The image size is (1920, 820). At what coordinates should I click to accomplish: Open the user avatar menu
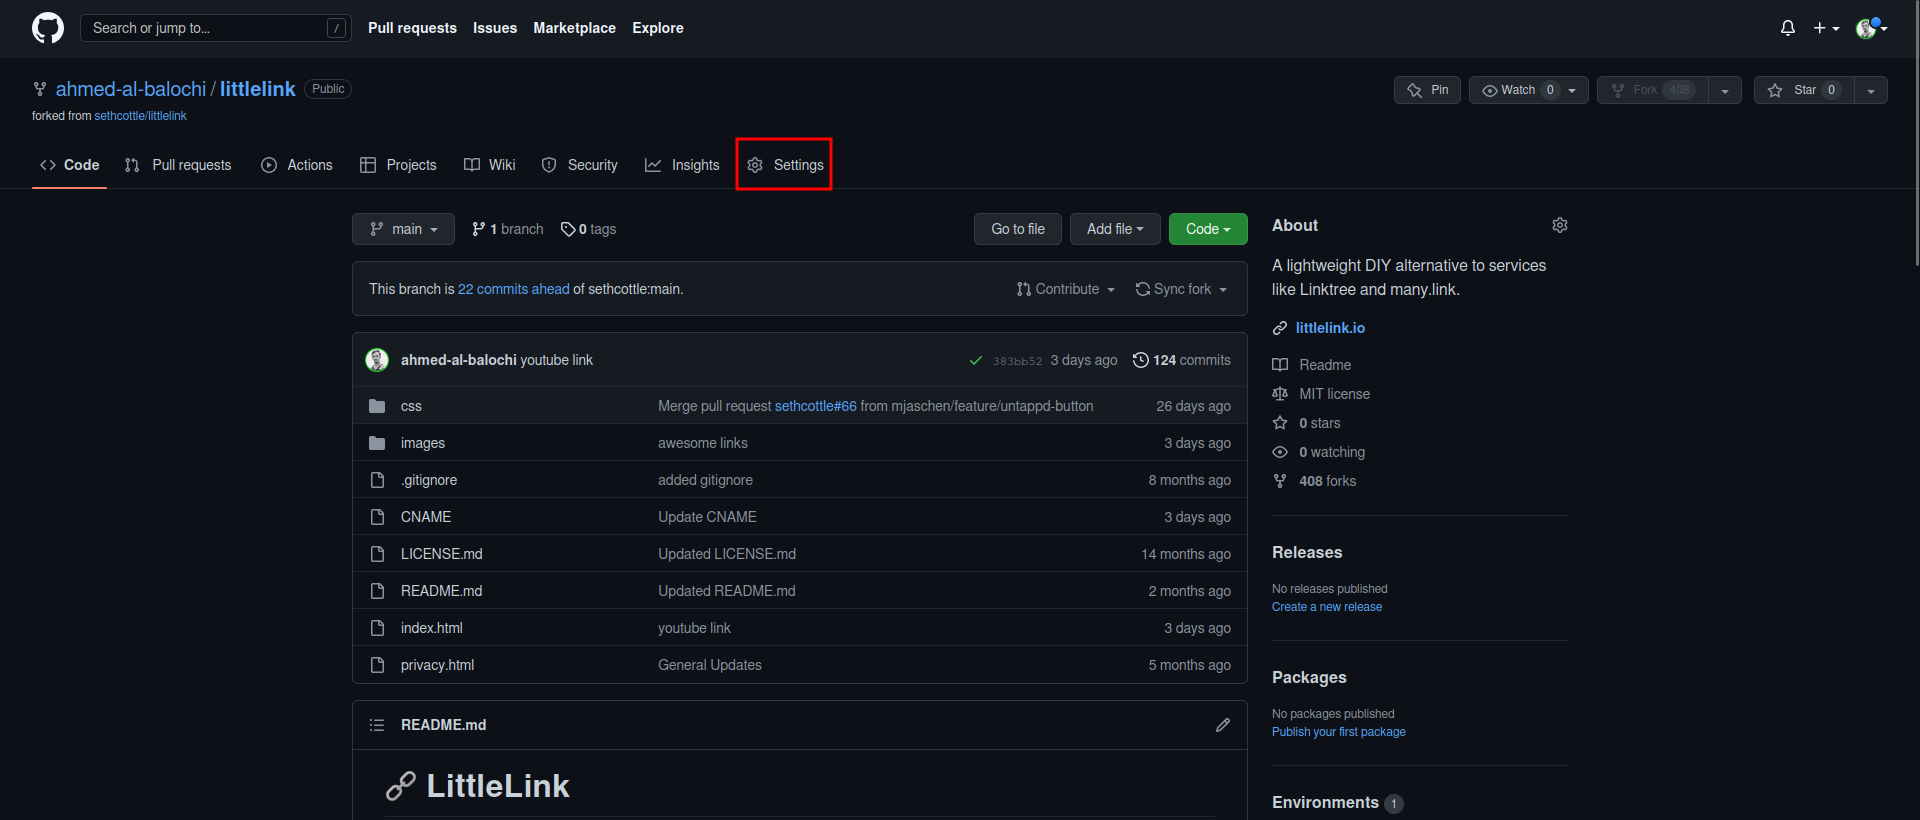(x=1871, y=28)
